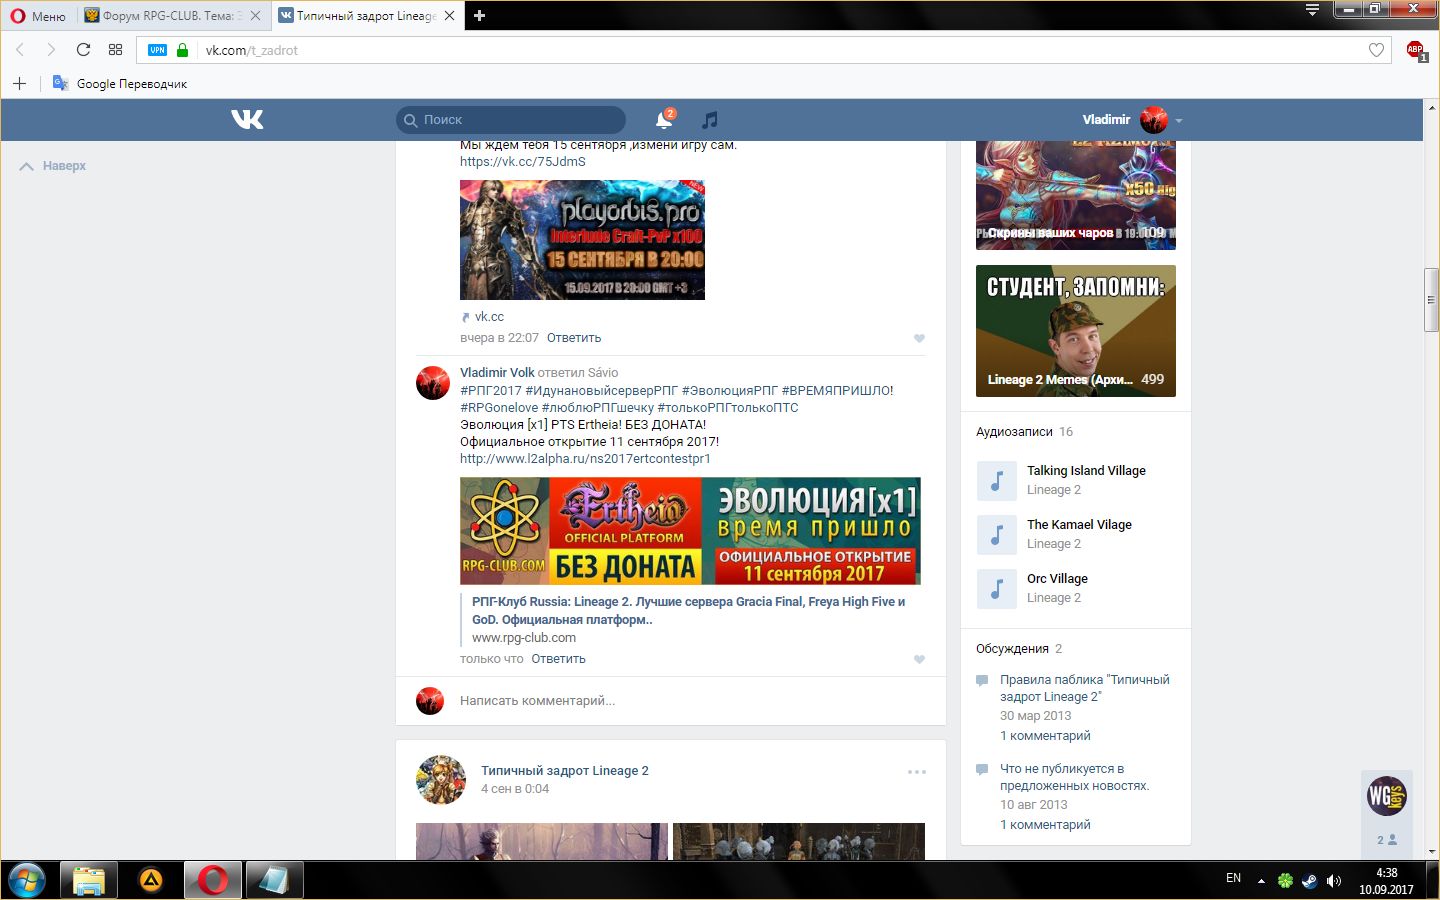Click the Opera forward arrow

coord(51,50)
